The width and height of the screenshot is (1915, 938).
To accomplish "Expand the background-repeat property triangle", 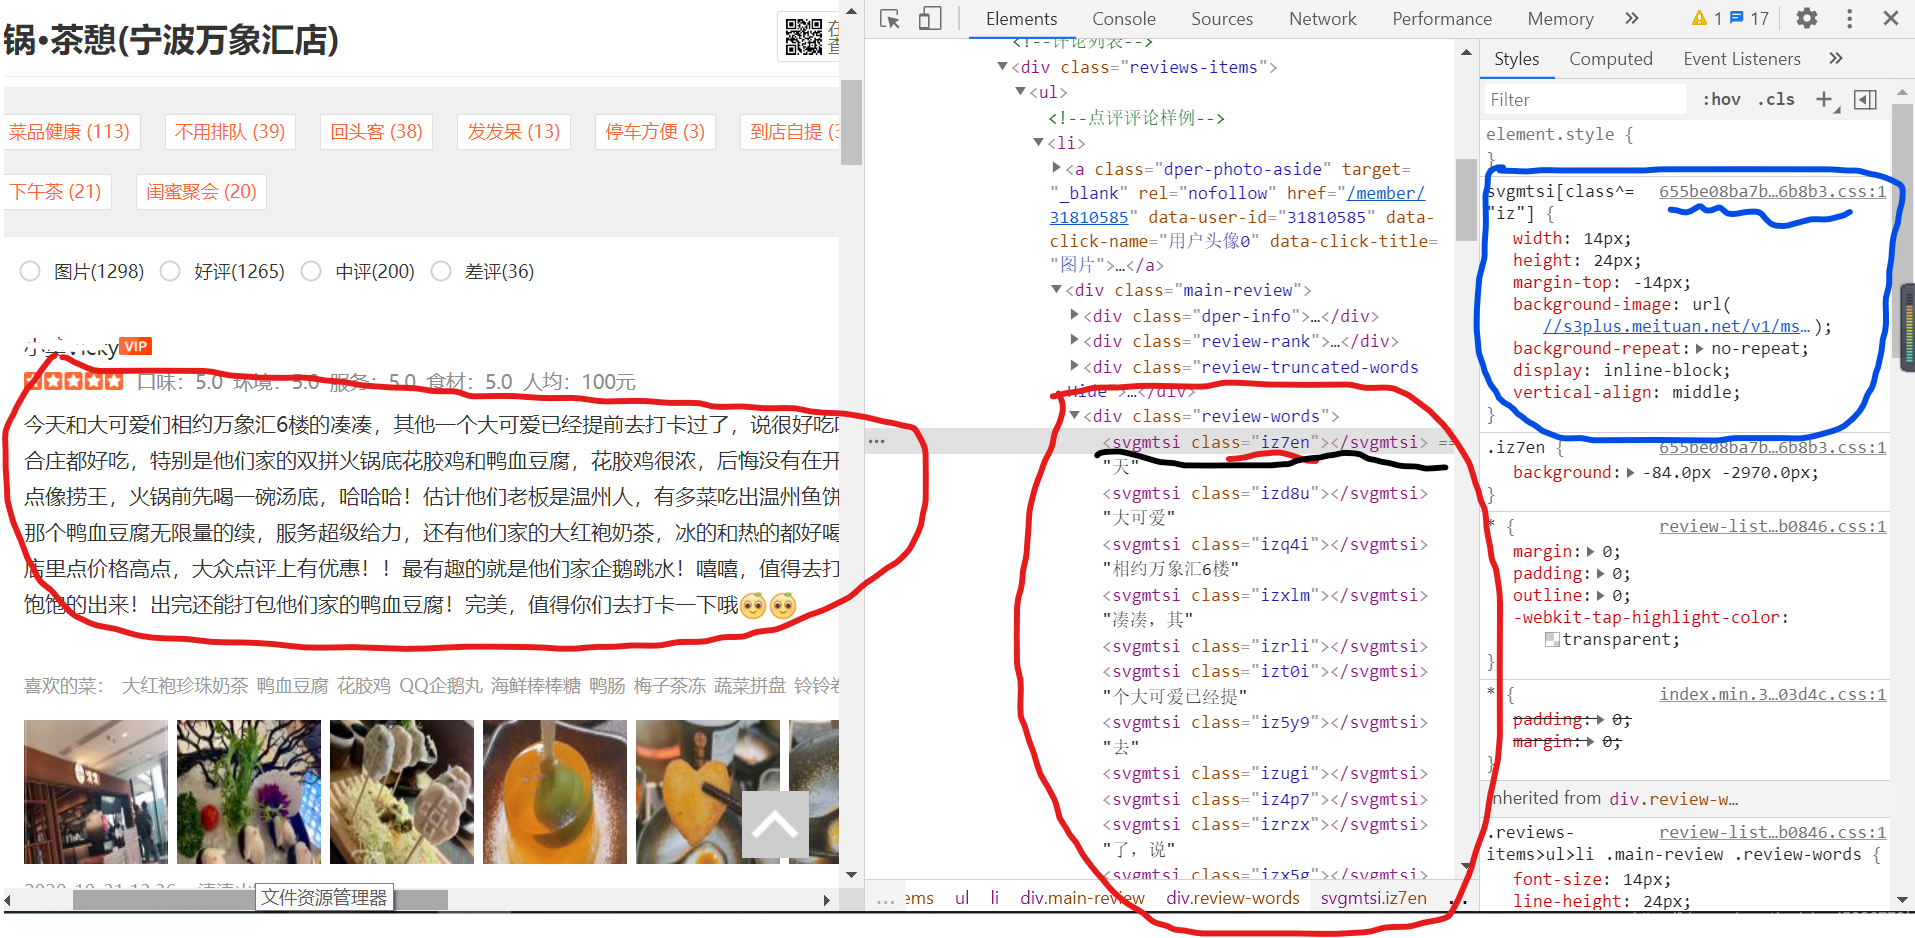I will coord(1699,348).
